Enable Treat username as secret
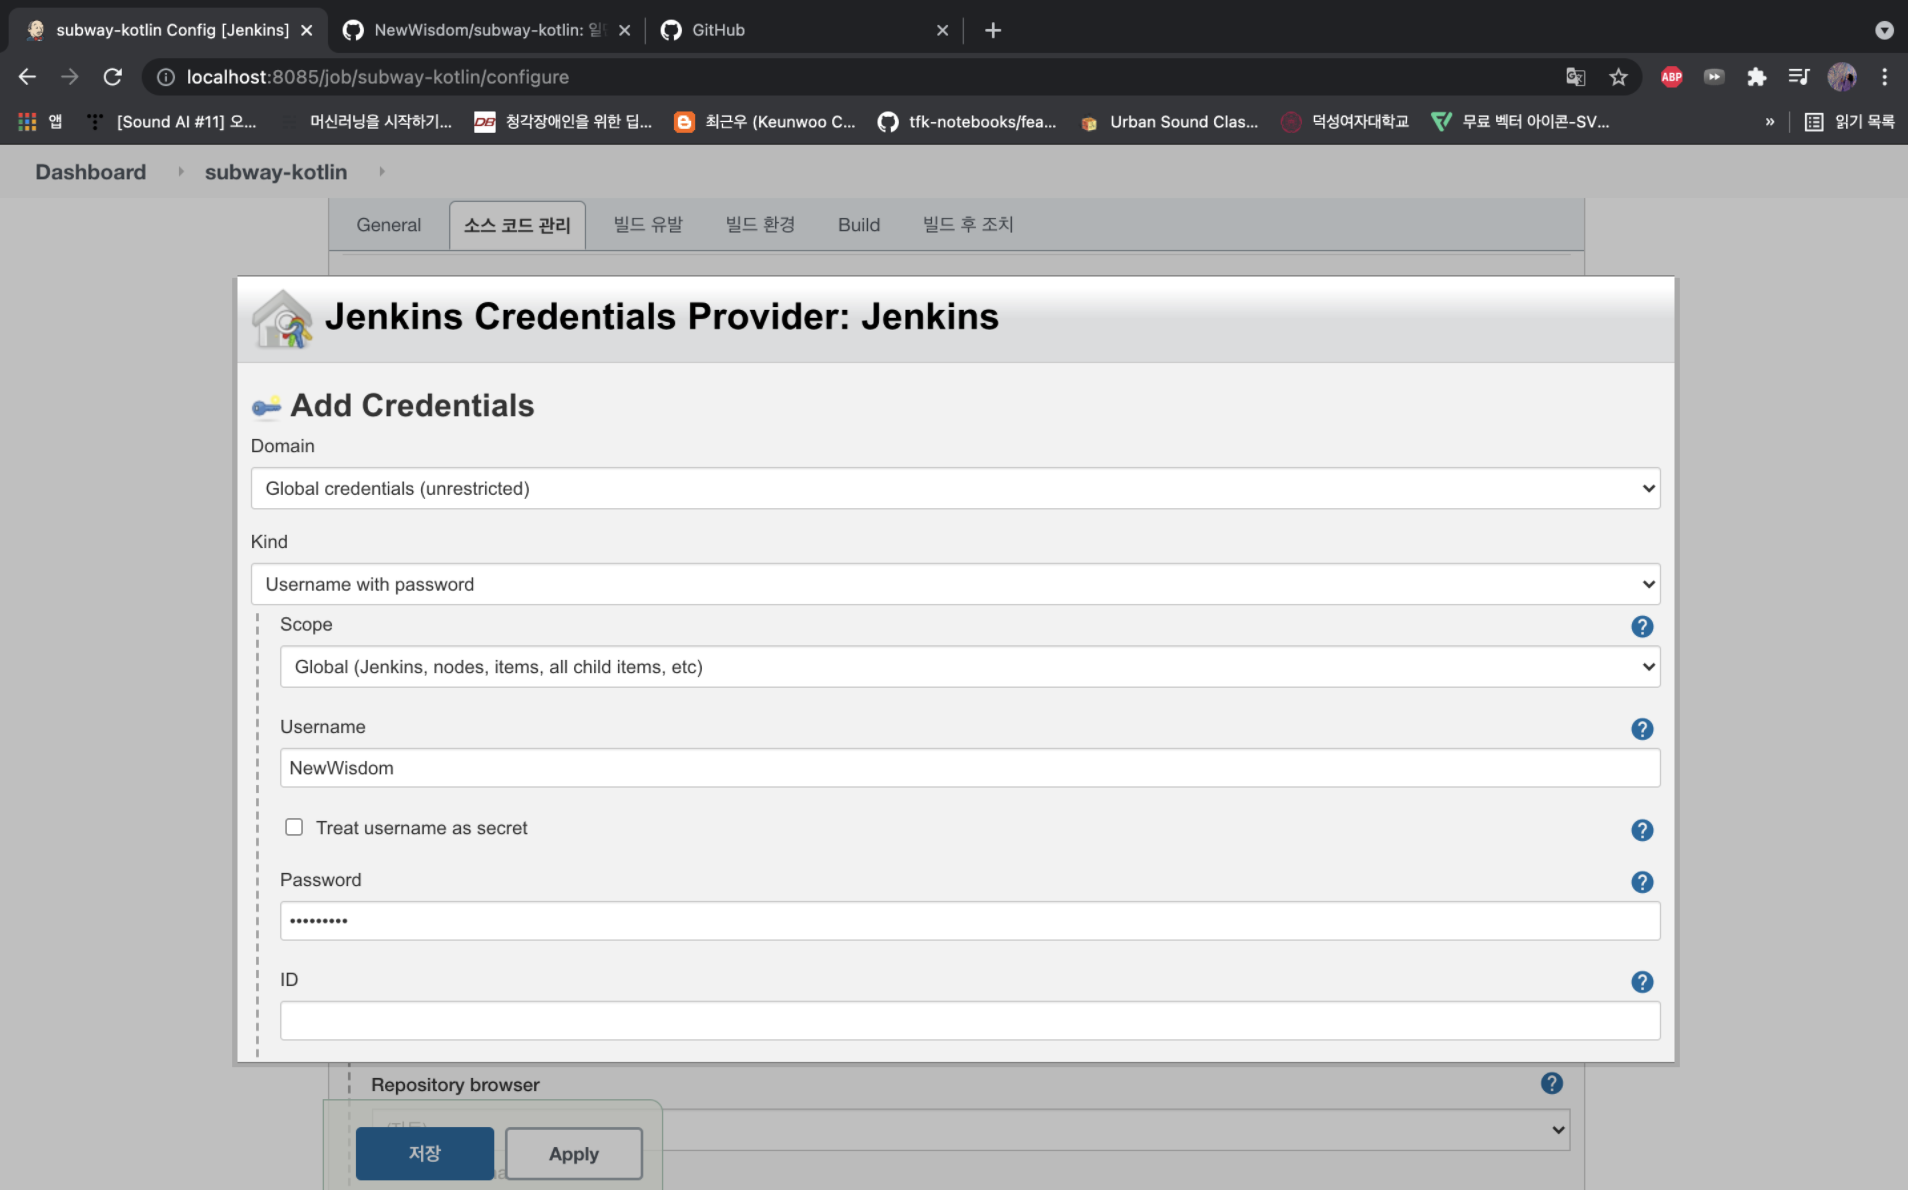Screen dimensions: 1908x1190 tap(294, 827)
